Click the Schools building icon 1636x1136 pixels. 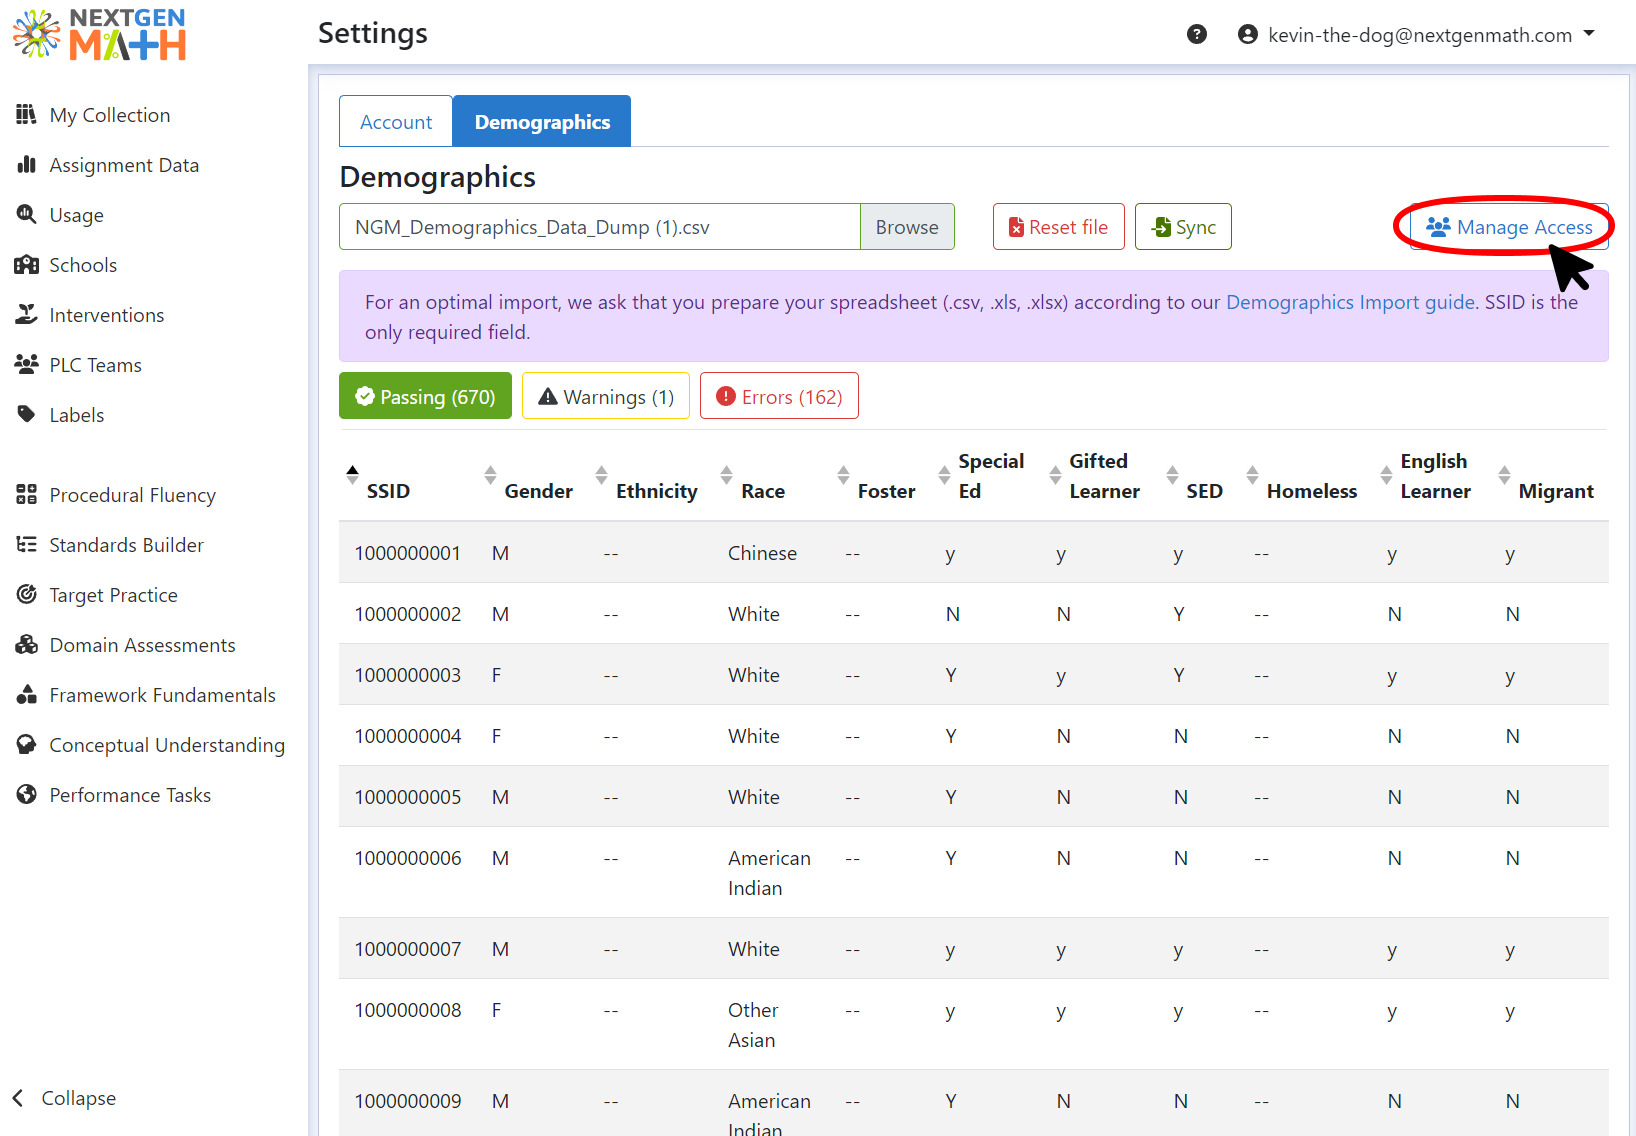26,264
